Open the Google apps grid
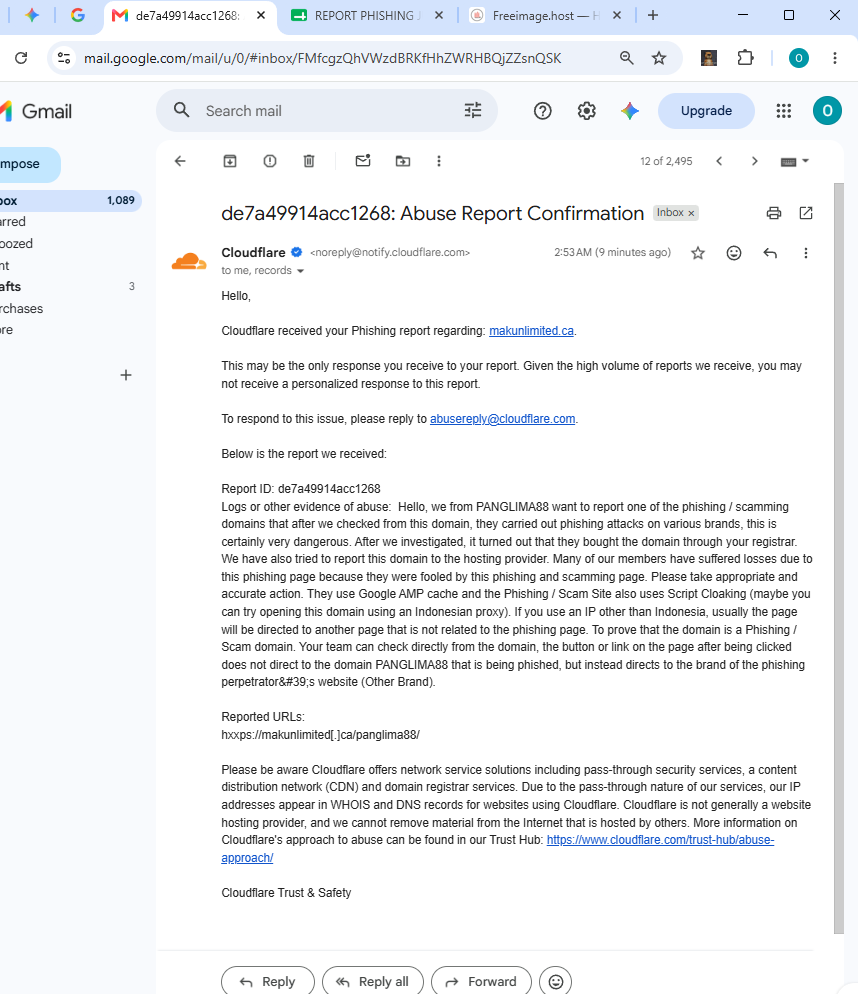 pos(784,111)
